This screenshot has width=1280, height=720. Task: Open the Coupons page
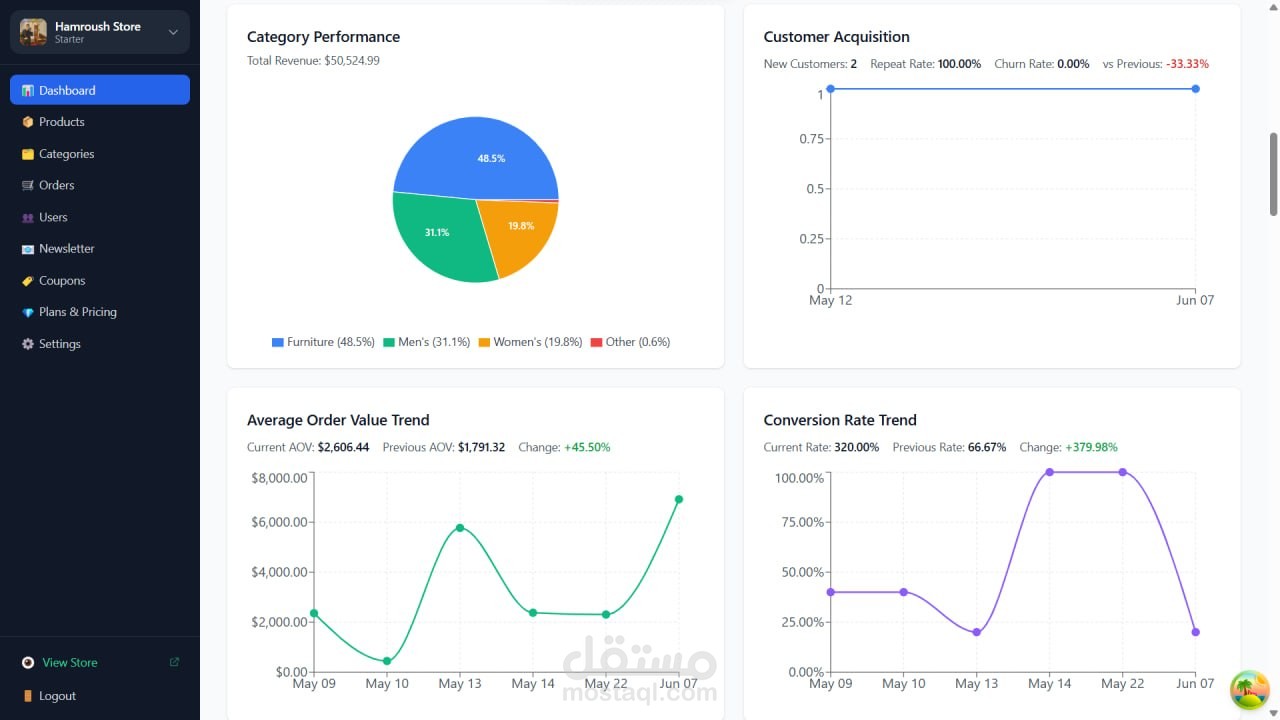[x=100, y=281]
